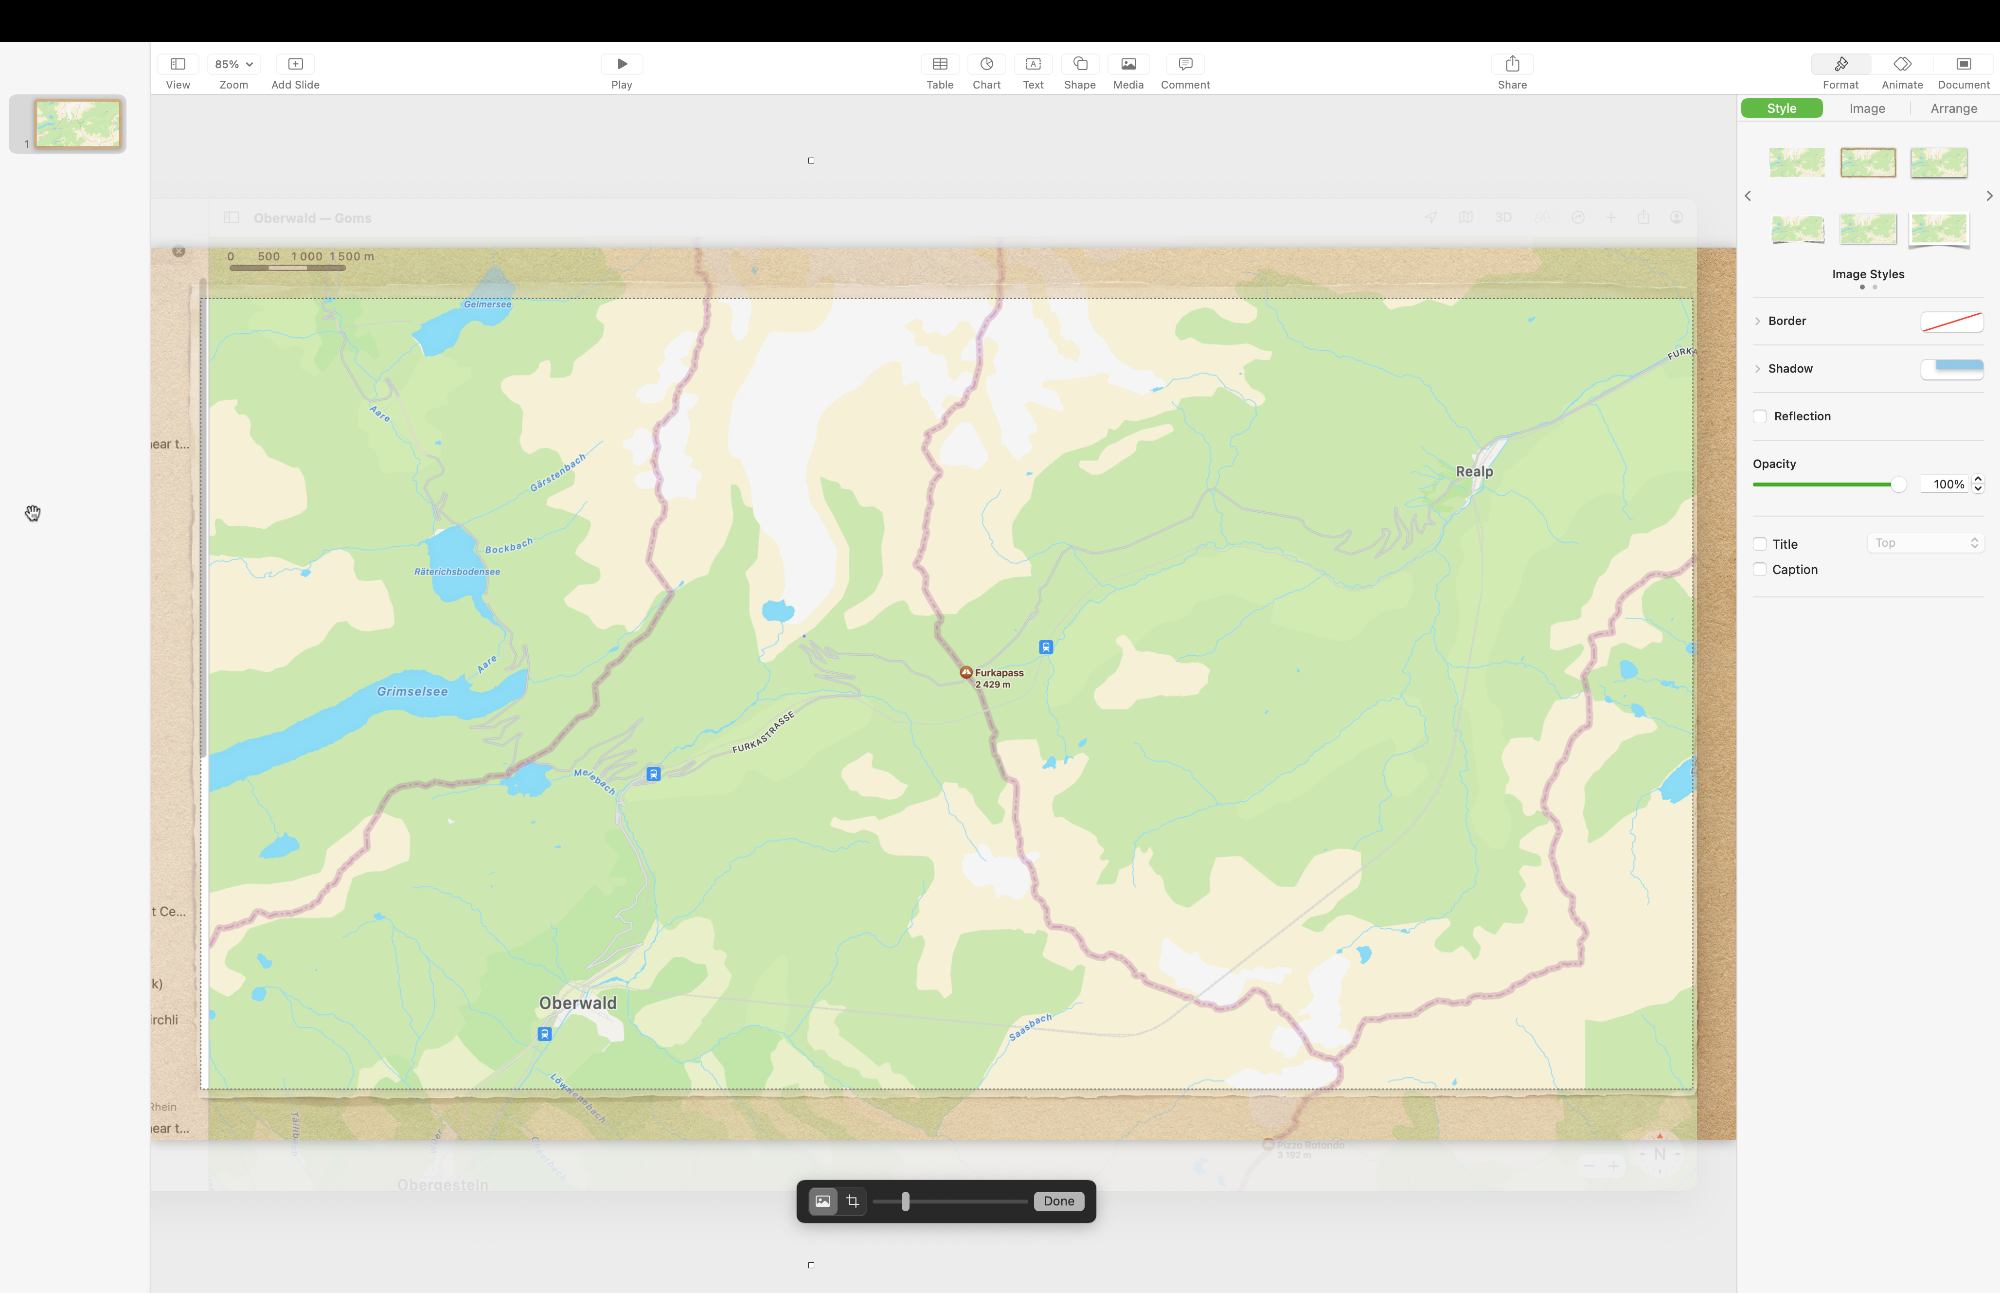The height and width of the screenshot is (1294, 2000).
Task: Click the Add Slide button
Action: 295,64
